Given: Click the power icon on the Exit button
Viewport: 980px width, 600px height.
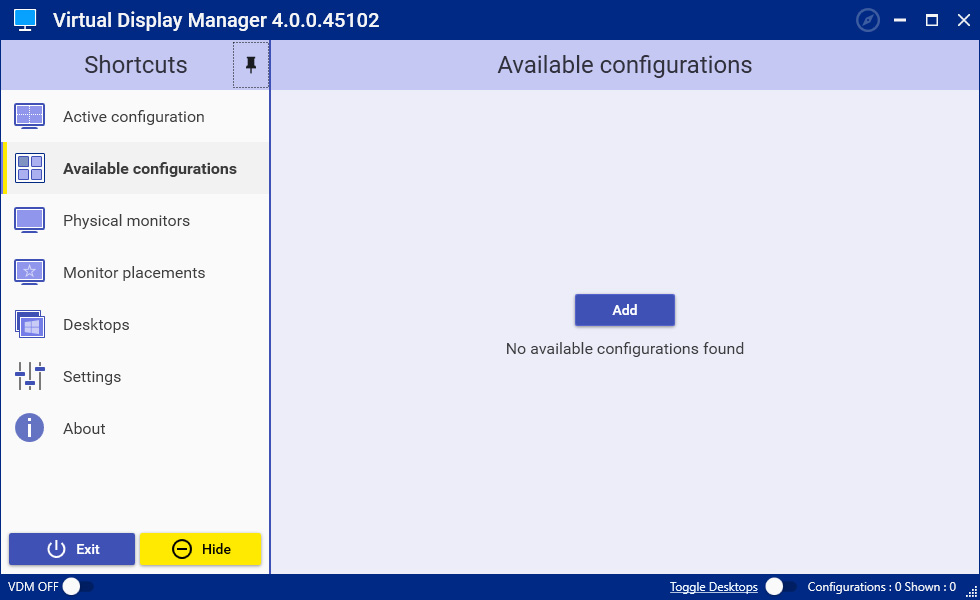Looking at the screenshot, I should (56, 549).
